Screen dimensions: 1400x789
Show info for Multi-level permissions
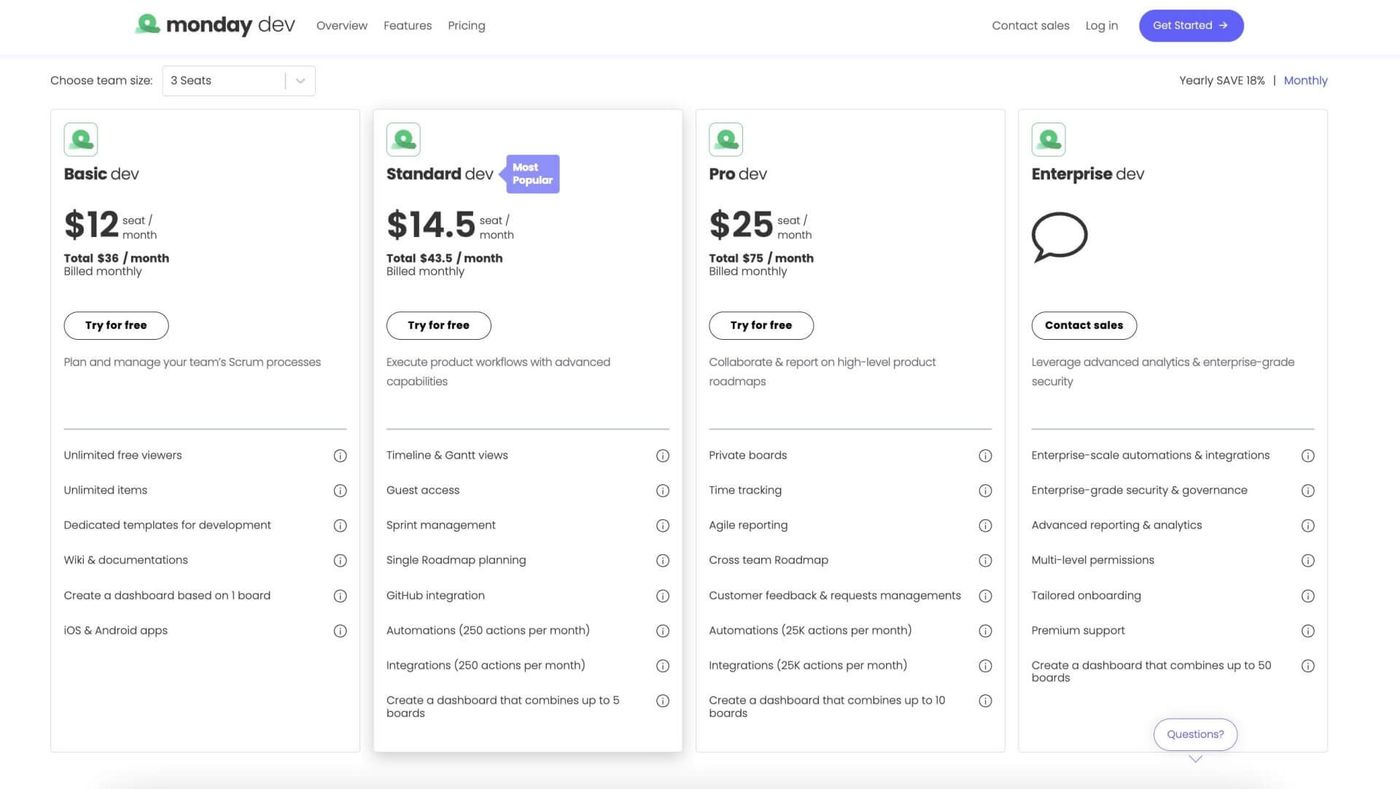coord(1307,561)
